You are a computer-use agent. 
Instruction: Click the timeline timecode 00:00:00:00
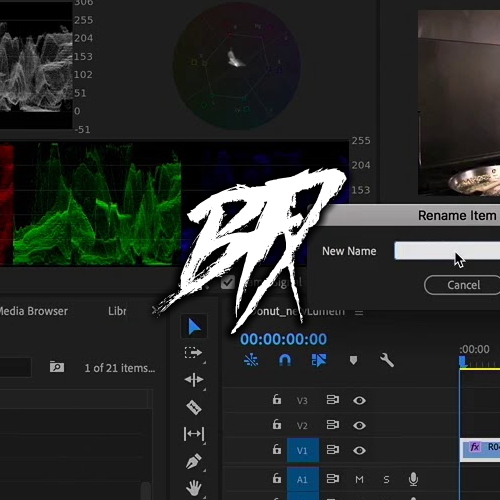tap(284, 339)
